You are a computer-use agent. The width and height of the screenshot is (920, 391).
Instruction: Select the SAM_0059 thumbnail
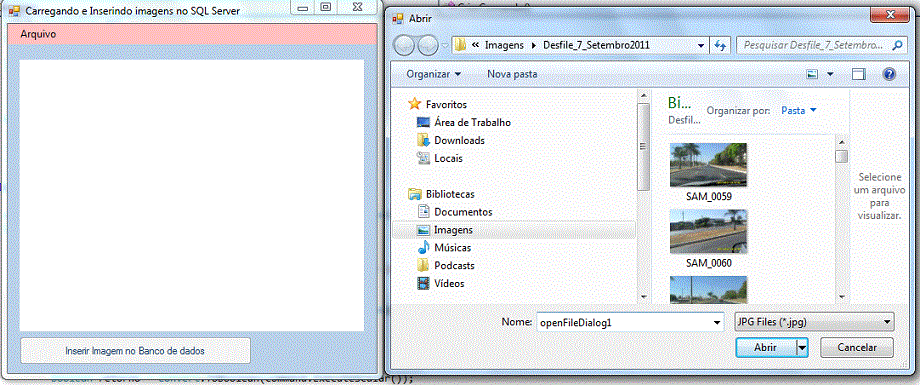click(x=708, y=164)
